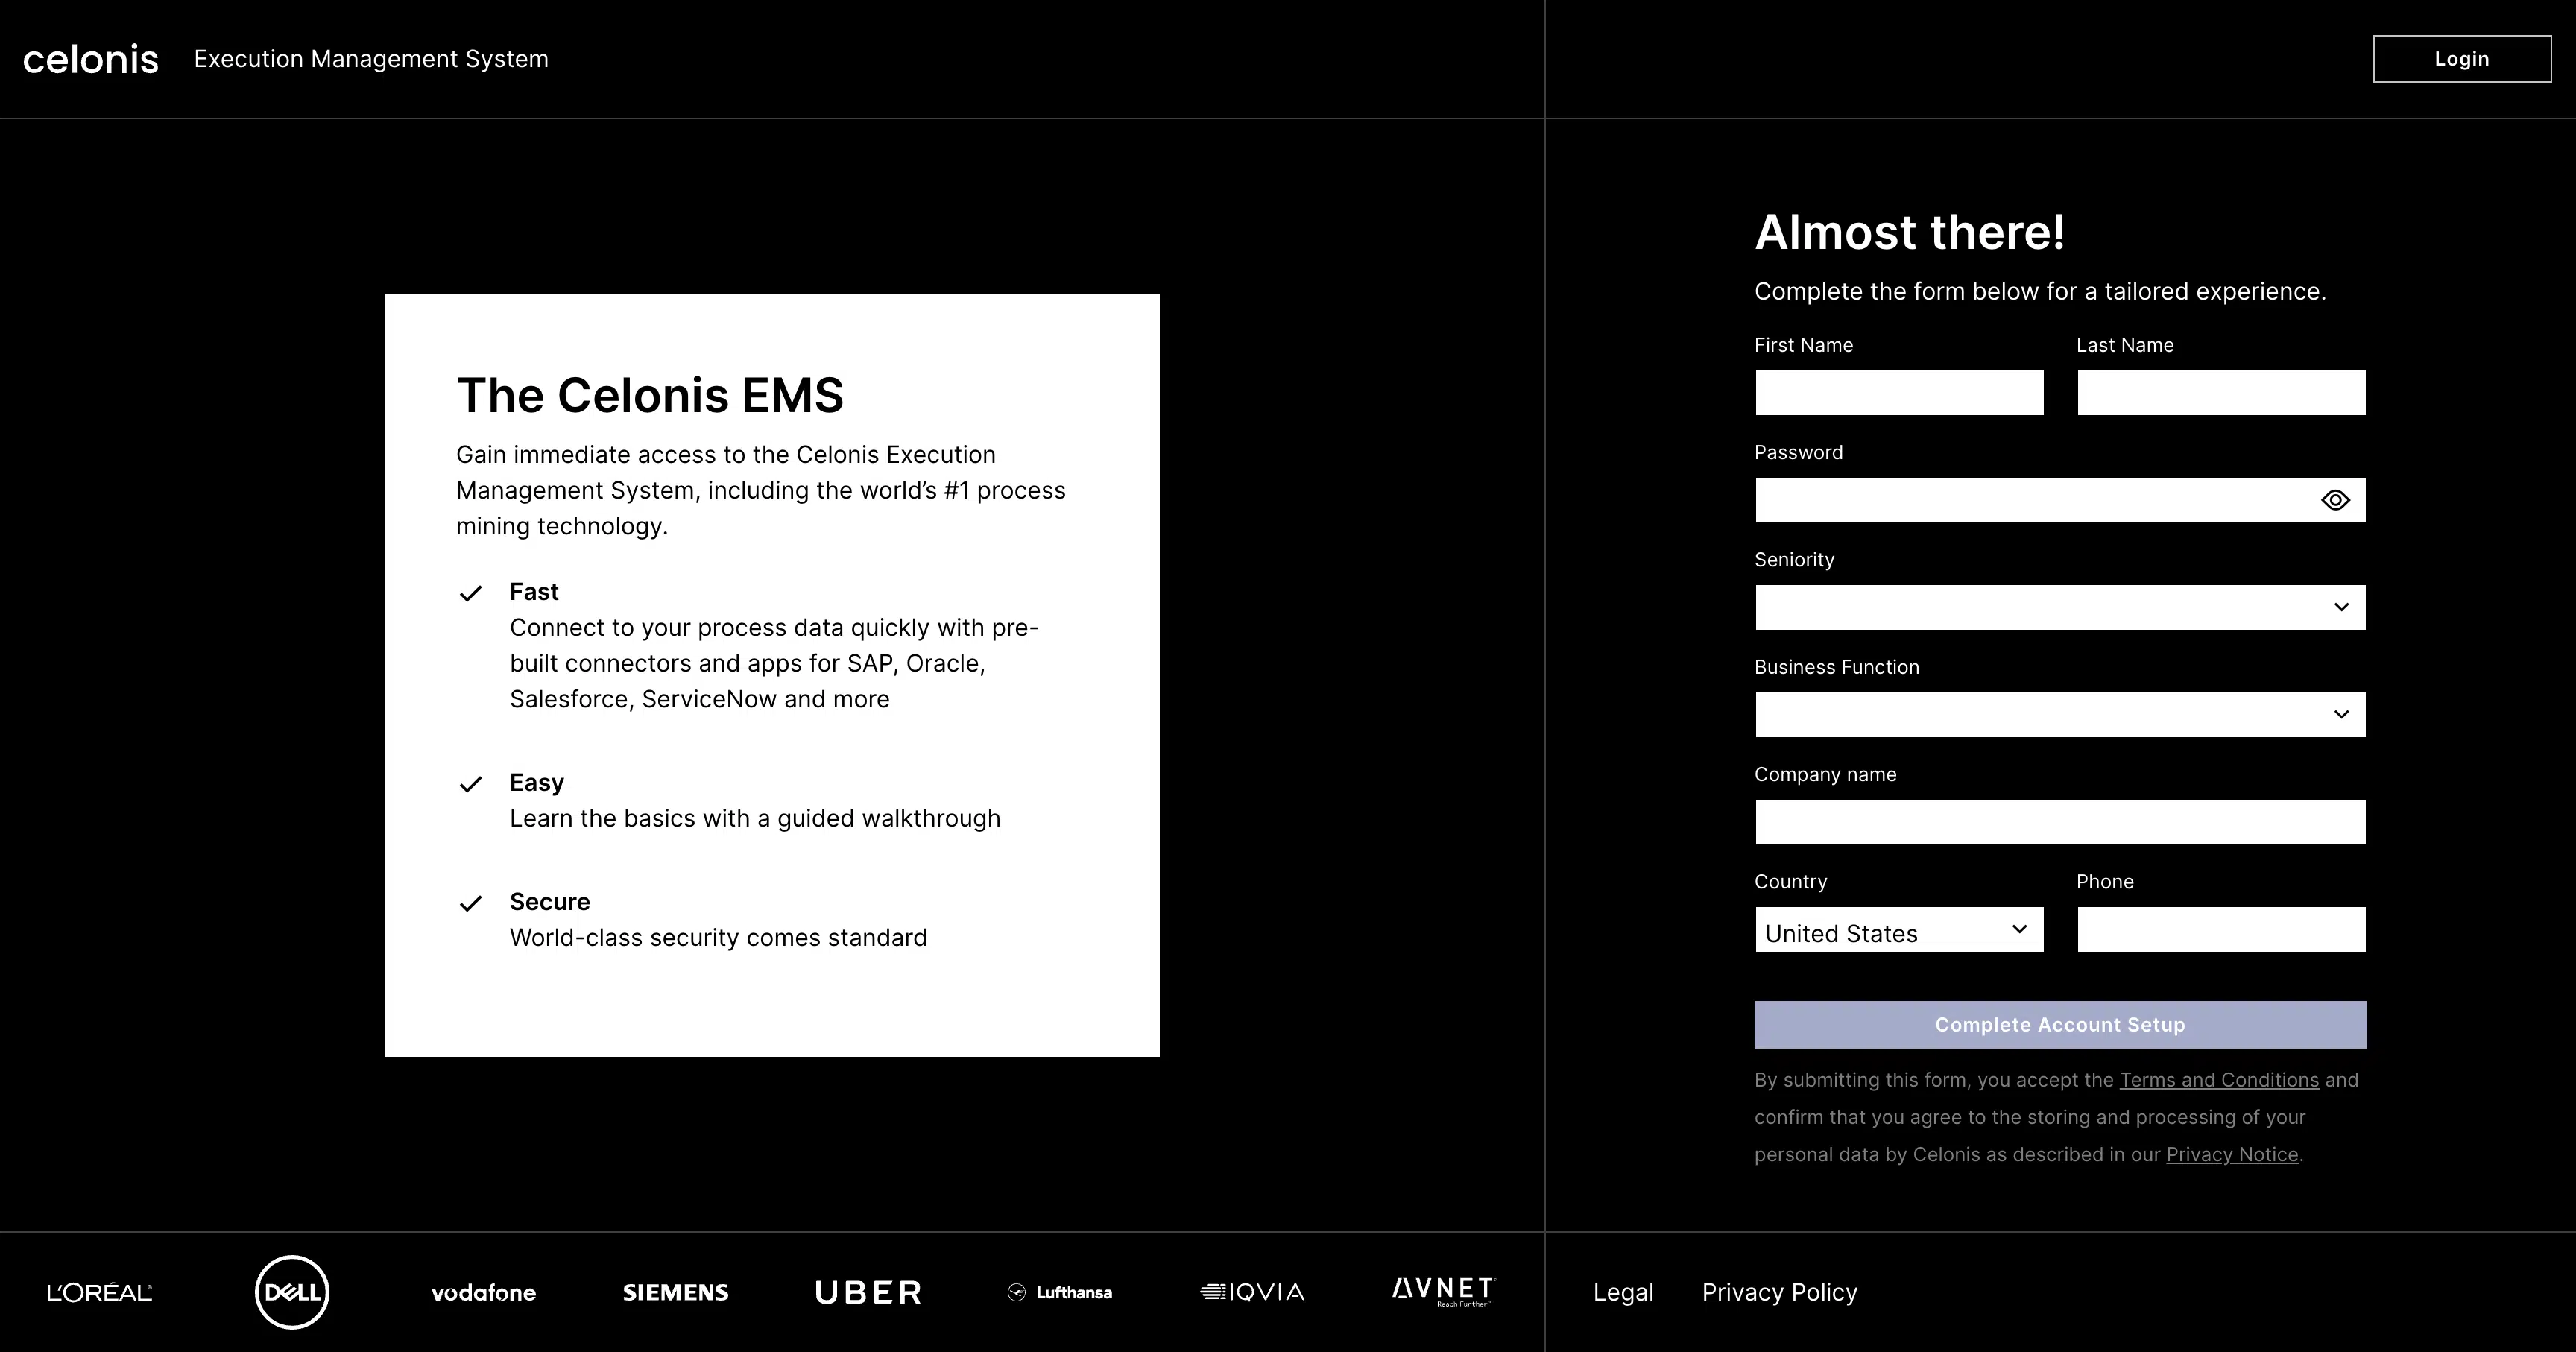The height and width of the screenshot is (1352, 2576).
Task: Focus the Password field
Action: coord(2060,500)
